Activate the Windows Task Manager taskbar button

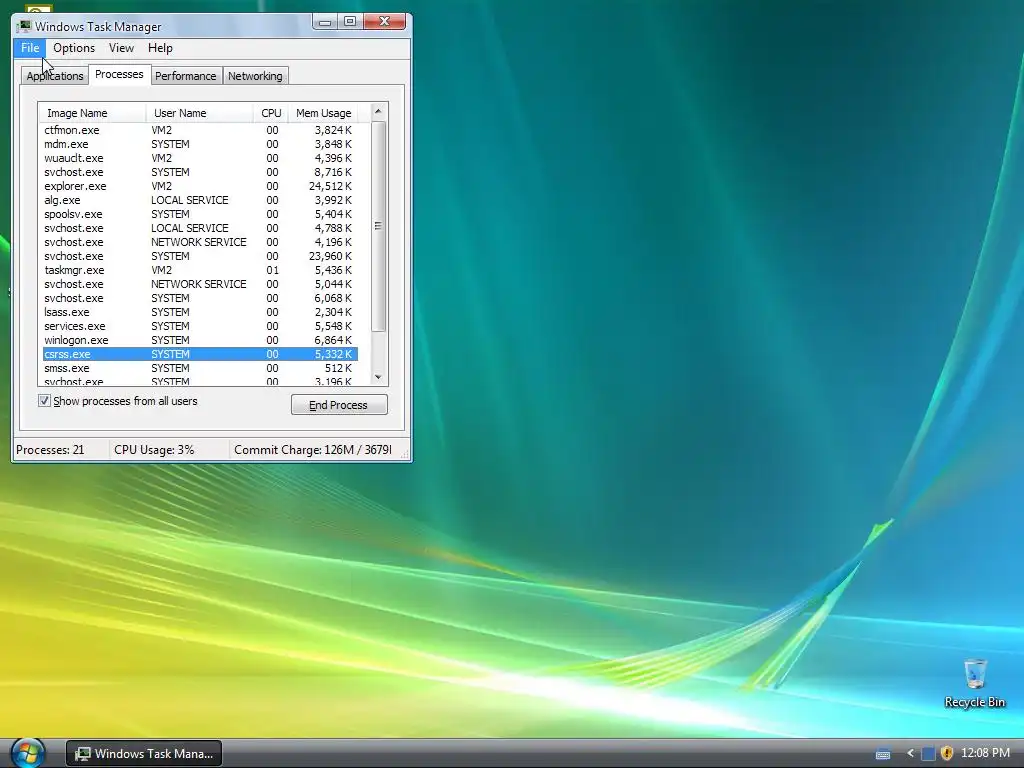coord(144,753)
